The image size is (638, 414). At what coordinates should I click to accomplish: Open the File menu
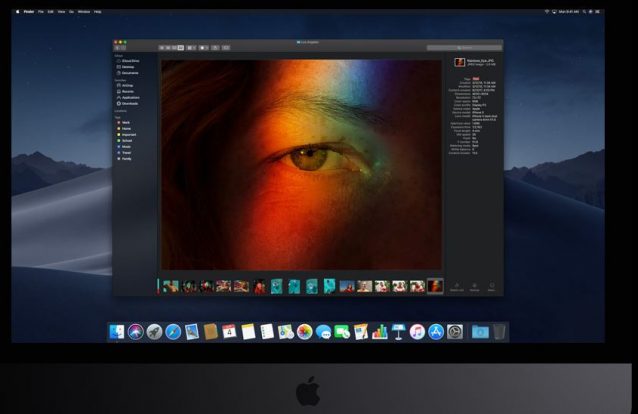click(41, 11)
